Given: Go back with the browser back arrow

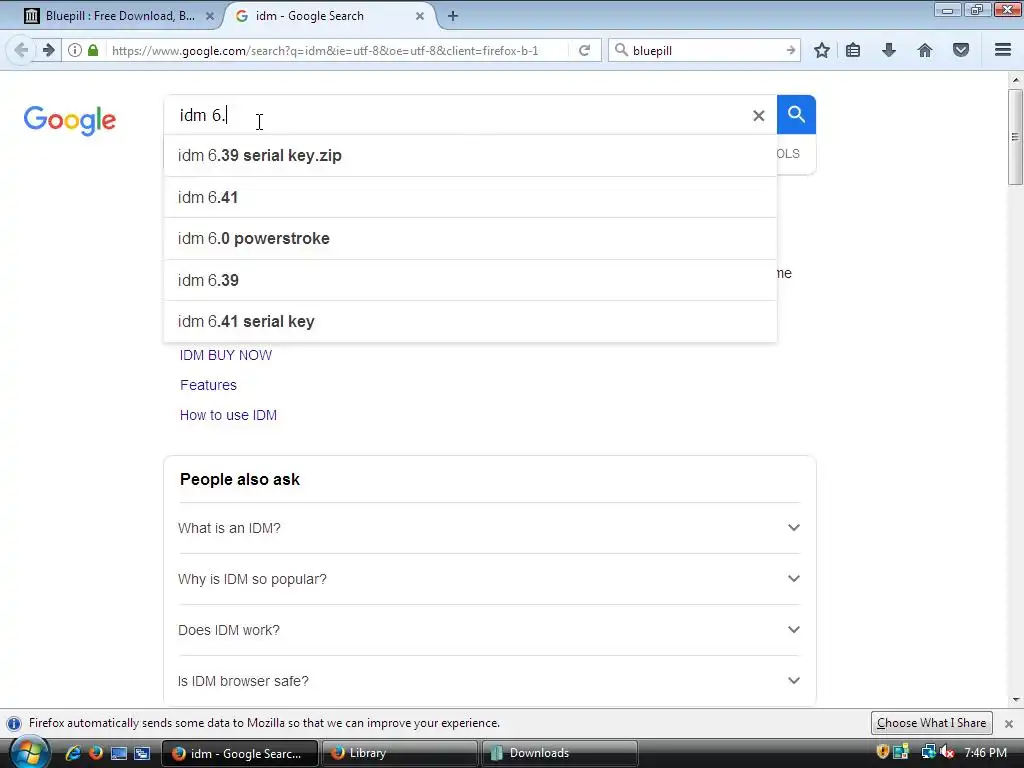Looking at the screenshot, I should [21, 50].
